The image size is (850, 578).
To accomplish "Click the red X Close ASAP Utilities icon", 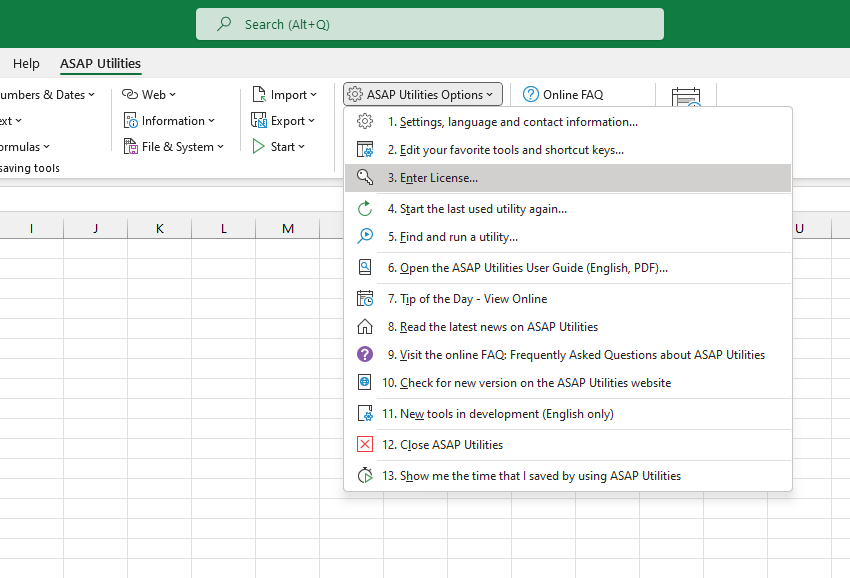I will click(x=365, y=444).
